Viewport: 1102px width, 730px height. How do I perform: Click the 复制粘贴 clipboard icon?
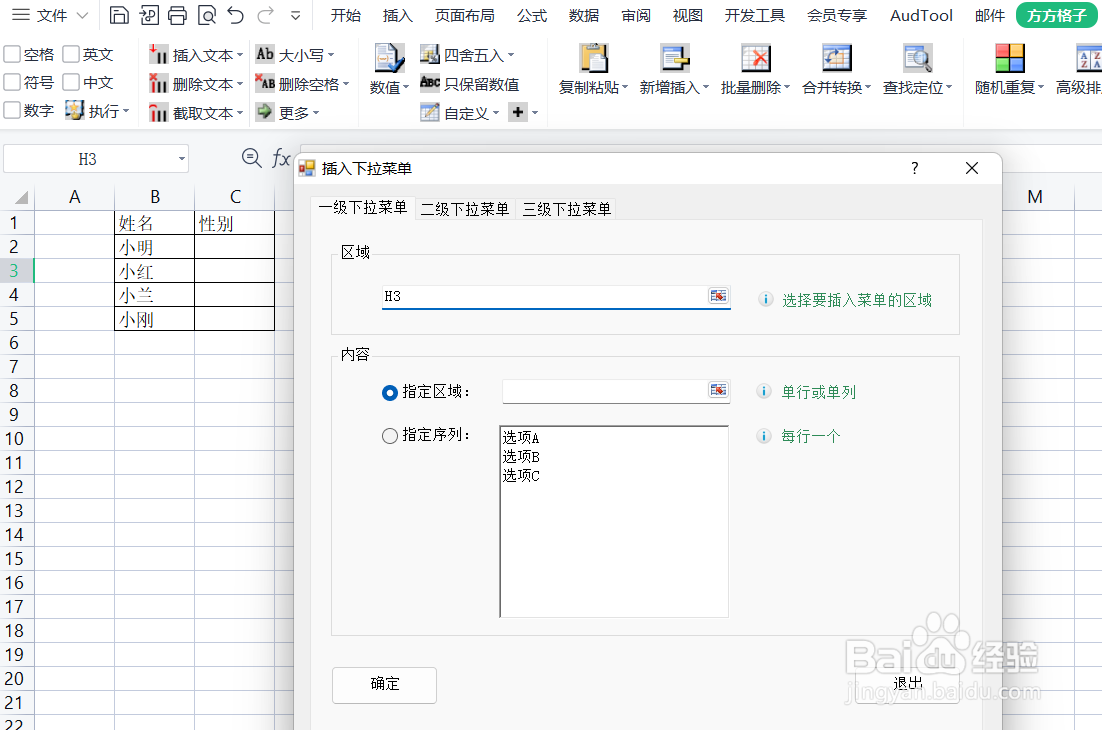tap(593, 58)
